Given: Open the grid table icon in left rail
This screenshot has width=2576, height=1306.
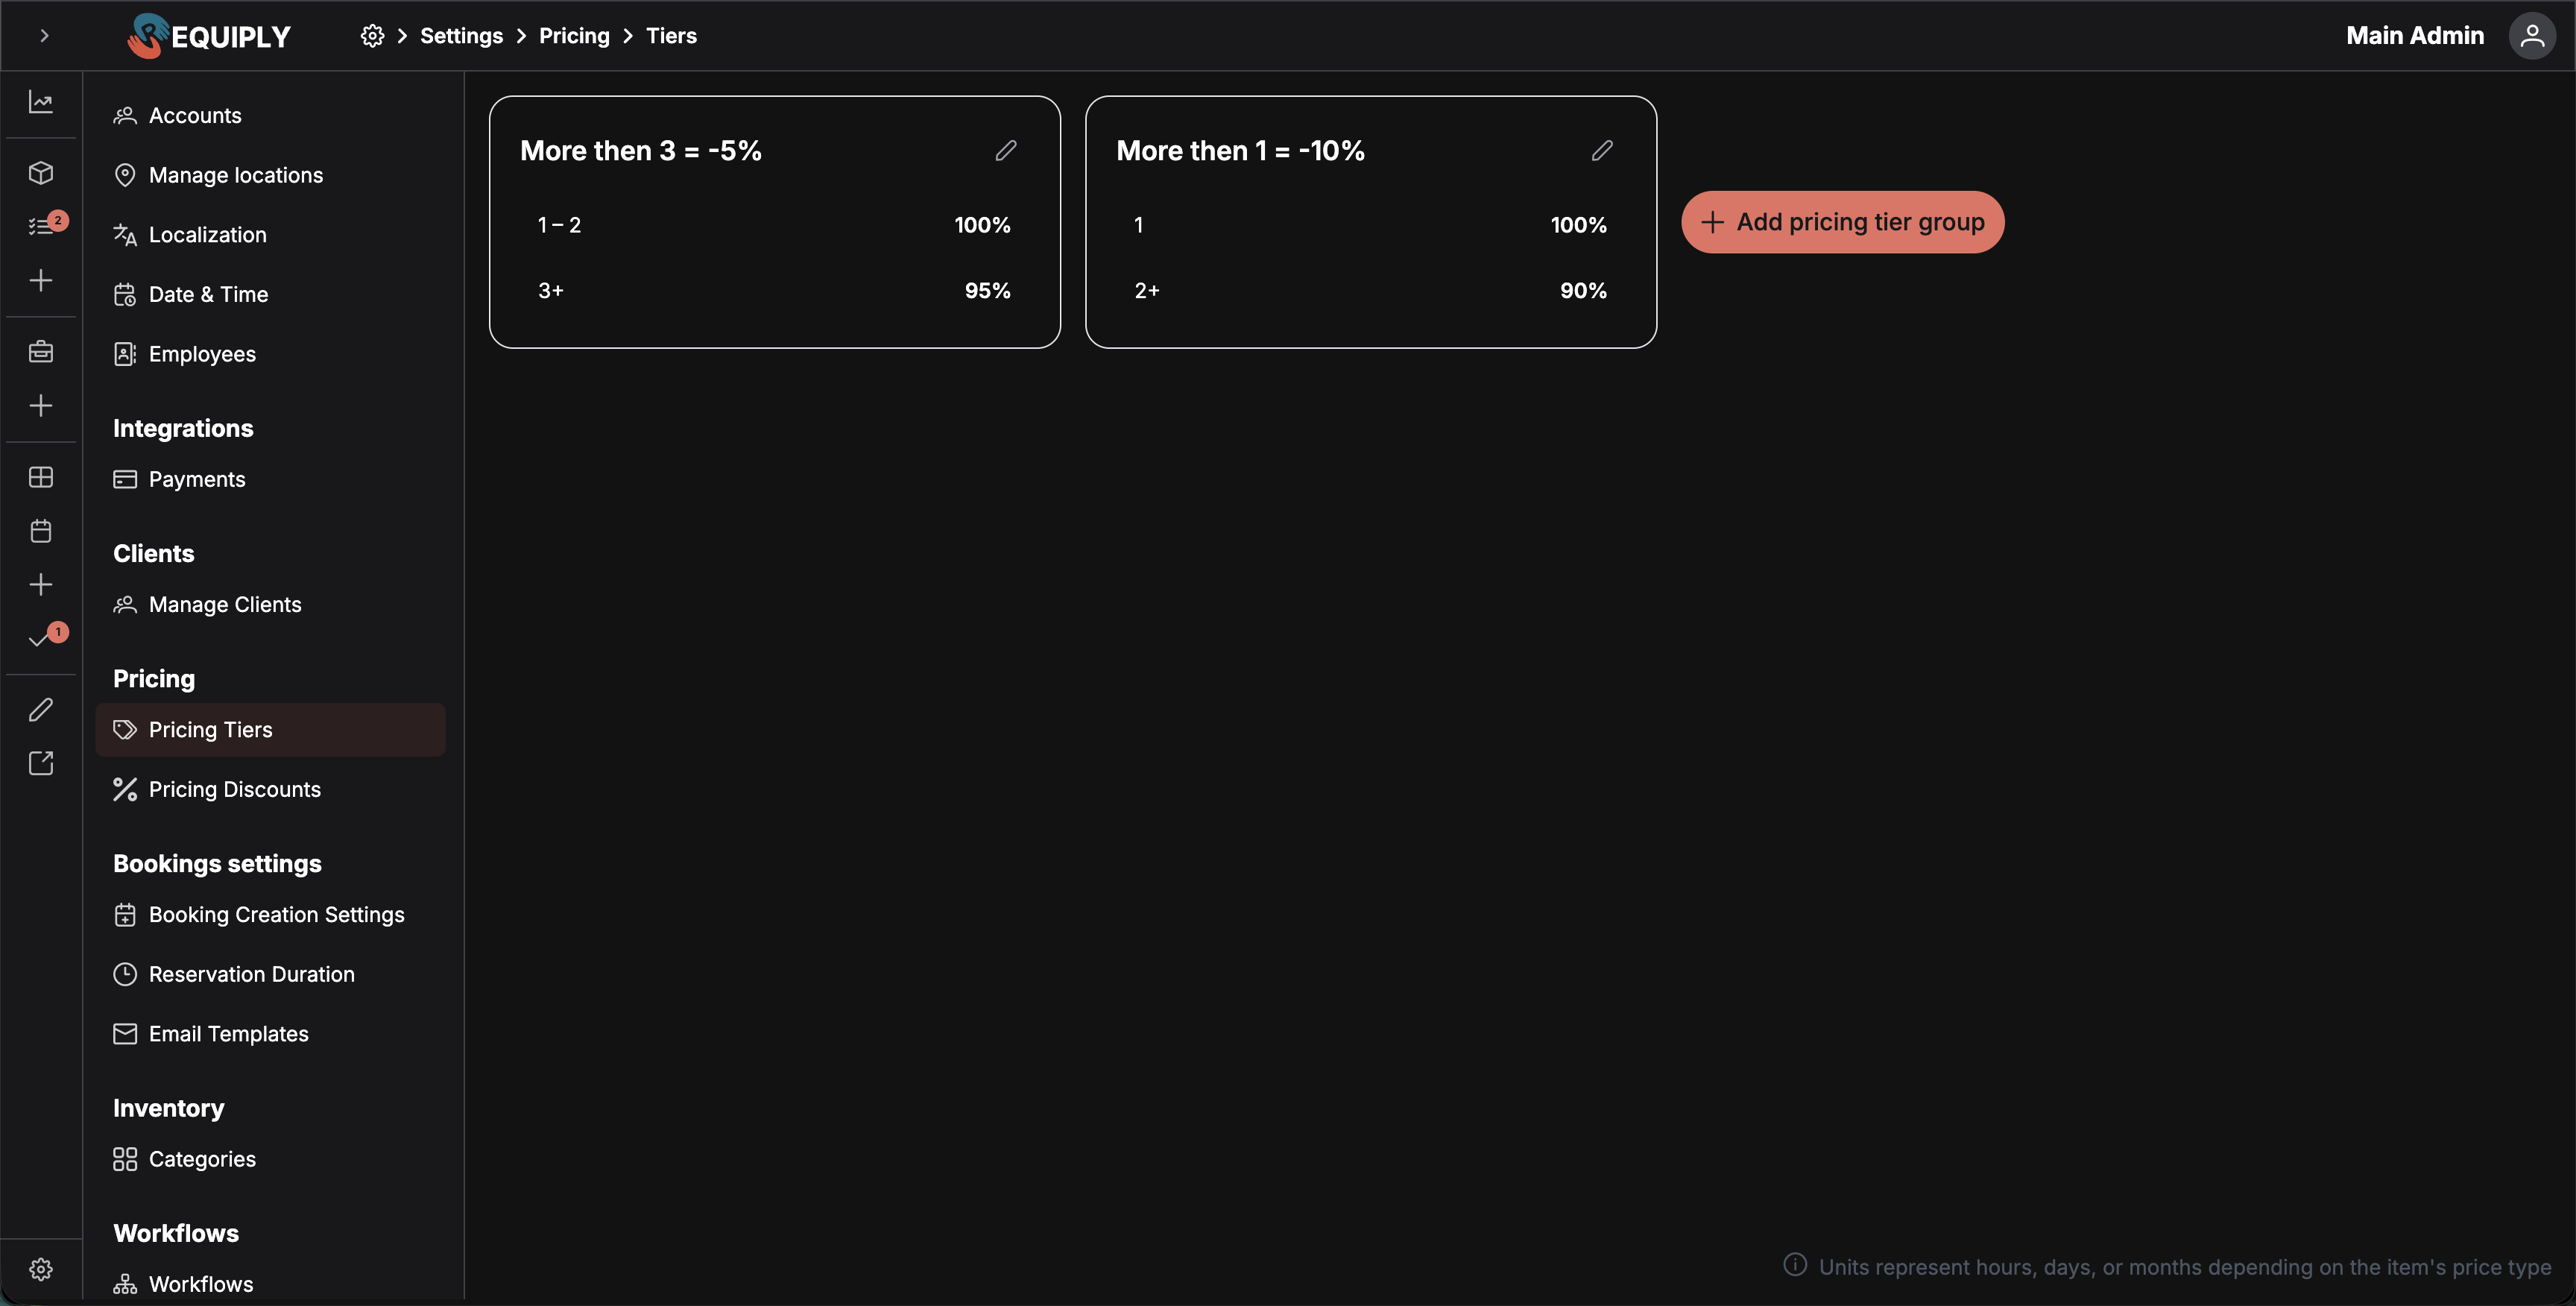Looking at the screenshot, I should click(41, 477).
